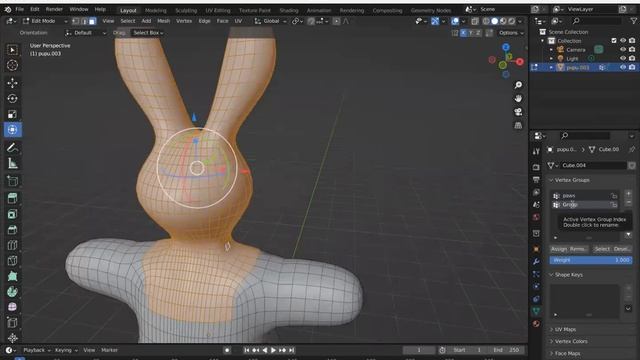The height and width of the screenshot is (360, 640).
Task: Select the Inset Faces tool
Action: pyautogui.click(x=12, y=214)
